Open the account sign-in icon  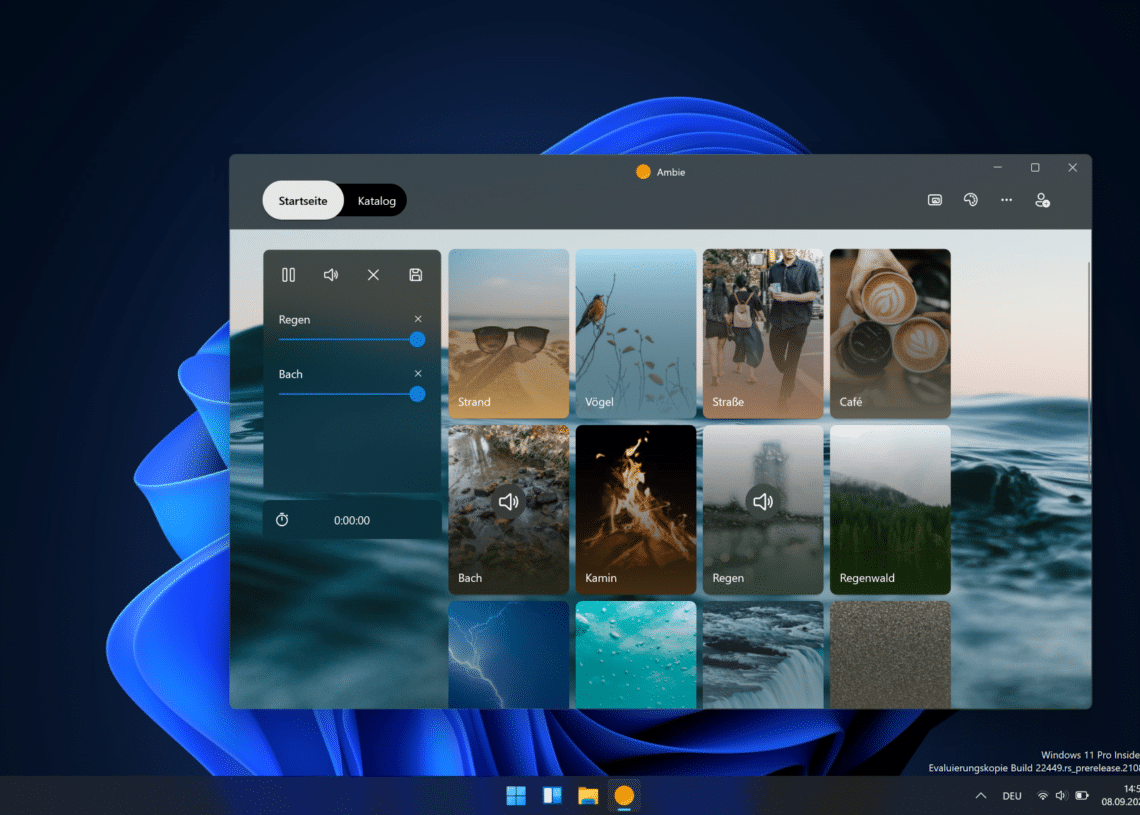pos(1042,200)
